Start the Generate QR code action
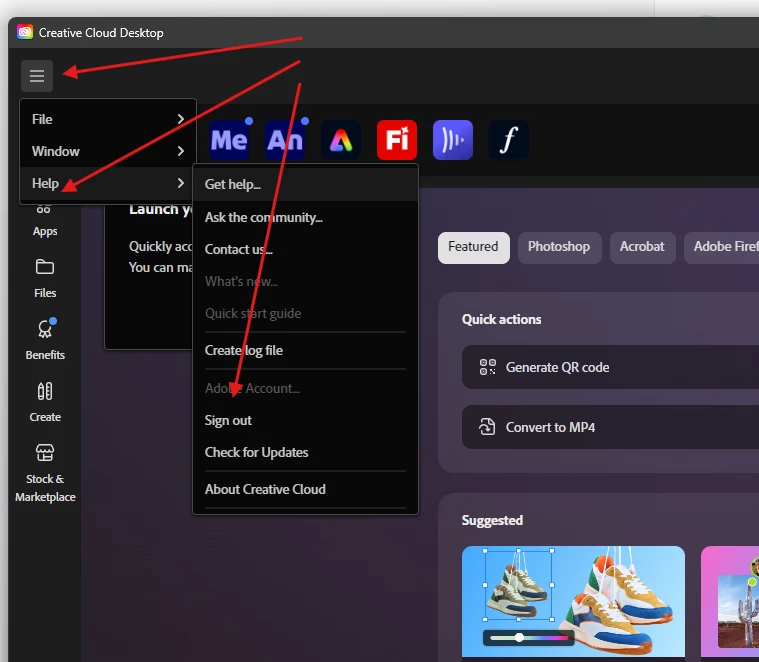Viewport: 759px width, 662px height. pos(610,367)
